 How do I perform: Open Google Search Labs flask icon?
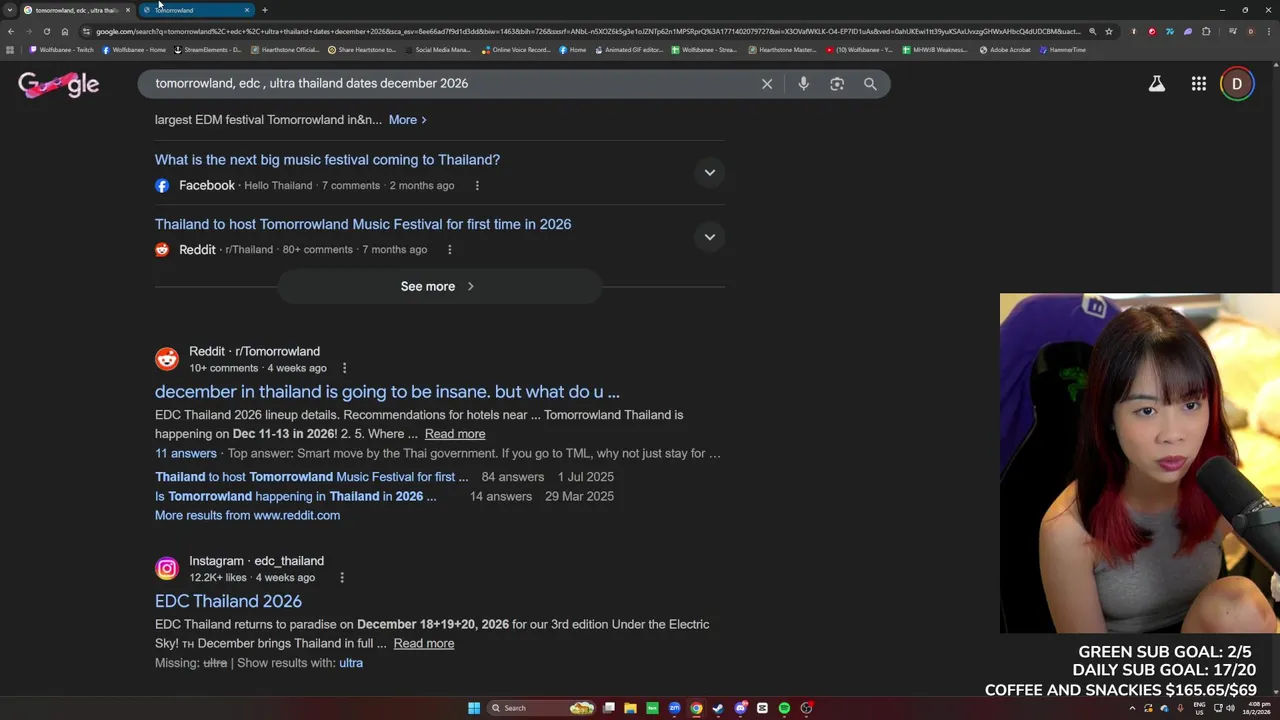point(1157,84)
